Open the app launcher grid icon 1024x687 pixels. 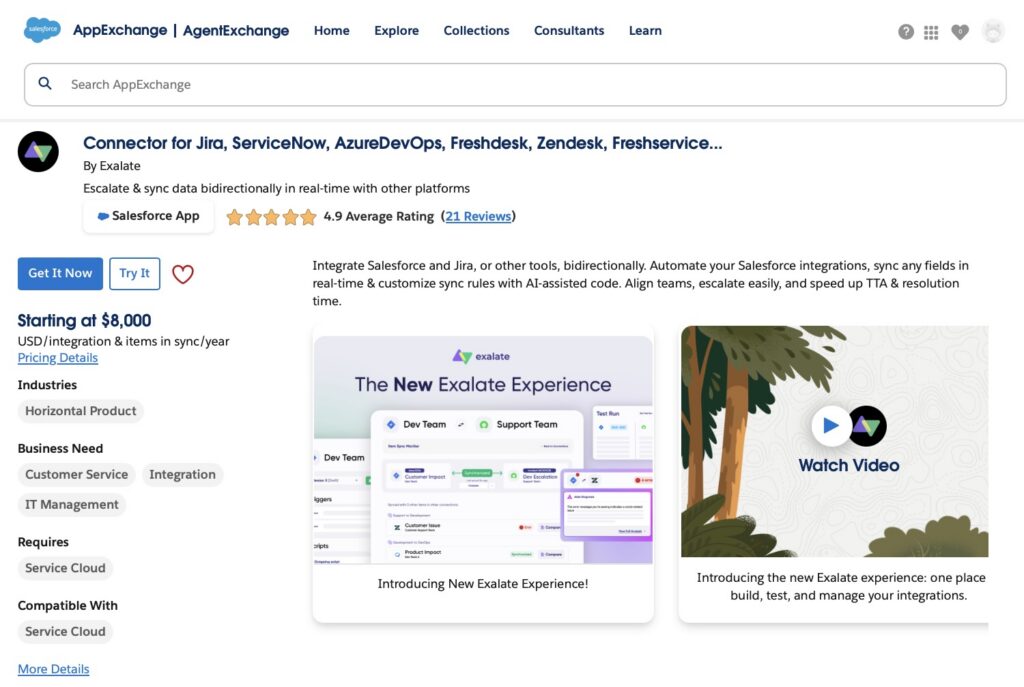point(931,32)
